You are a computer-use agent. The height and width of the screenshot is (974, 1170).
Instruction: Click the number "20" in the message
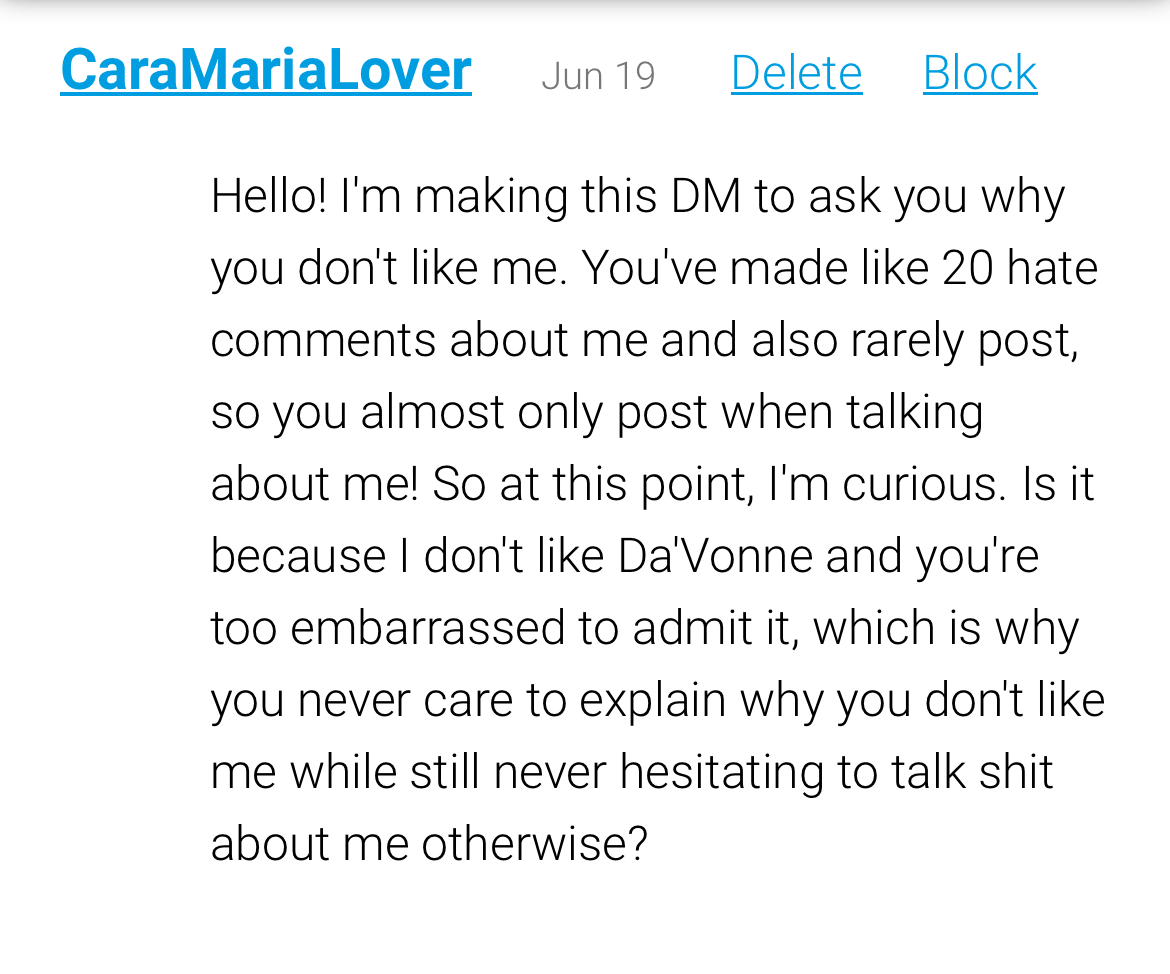968,268
